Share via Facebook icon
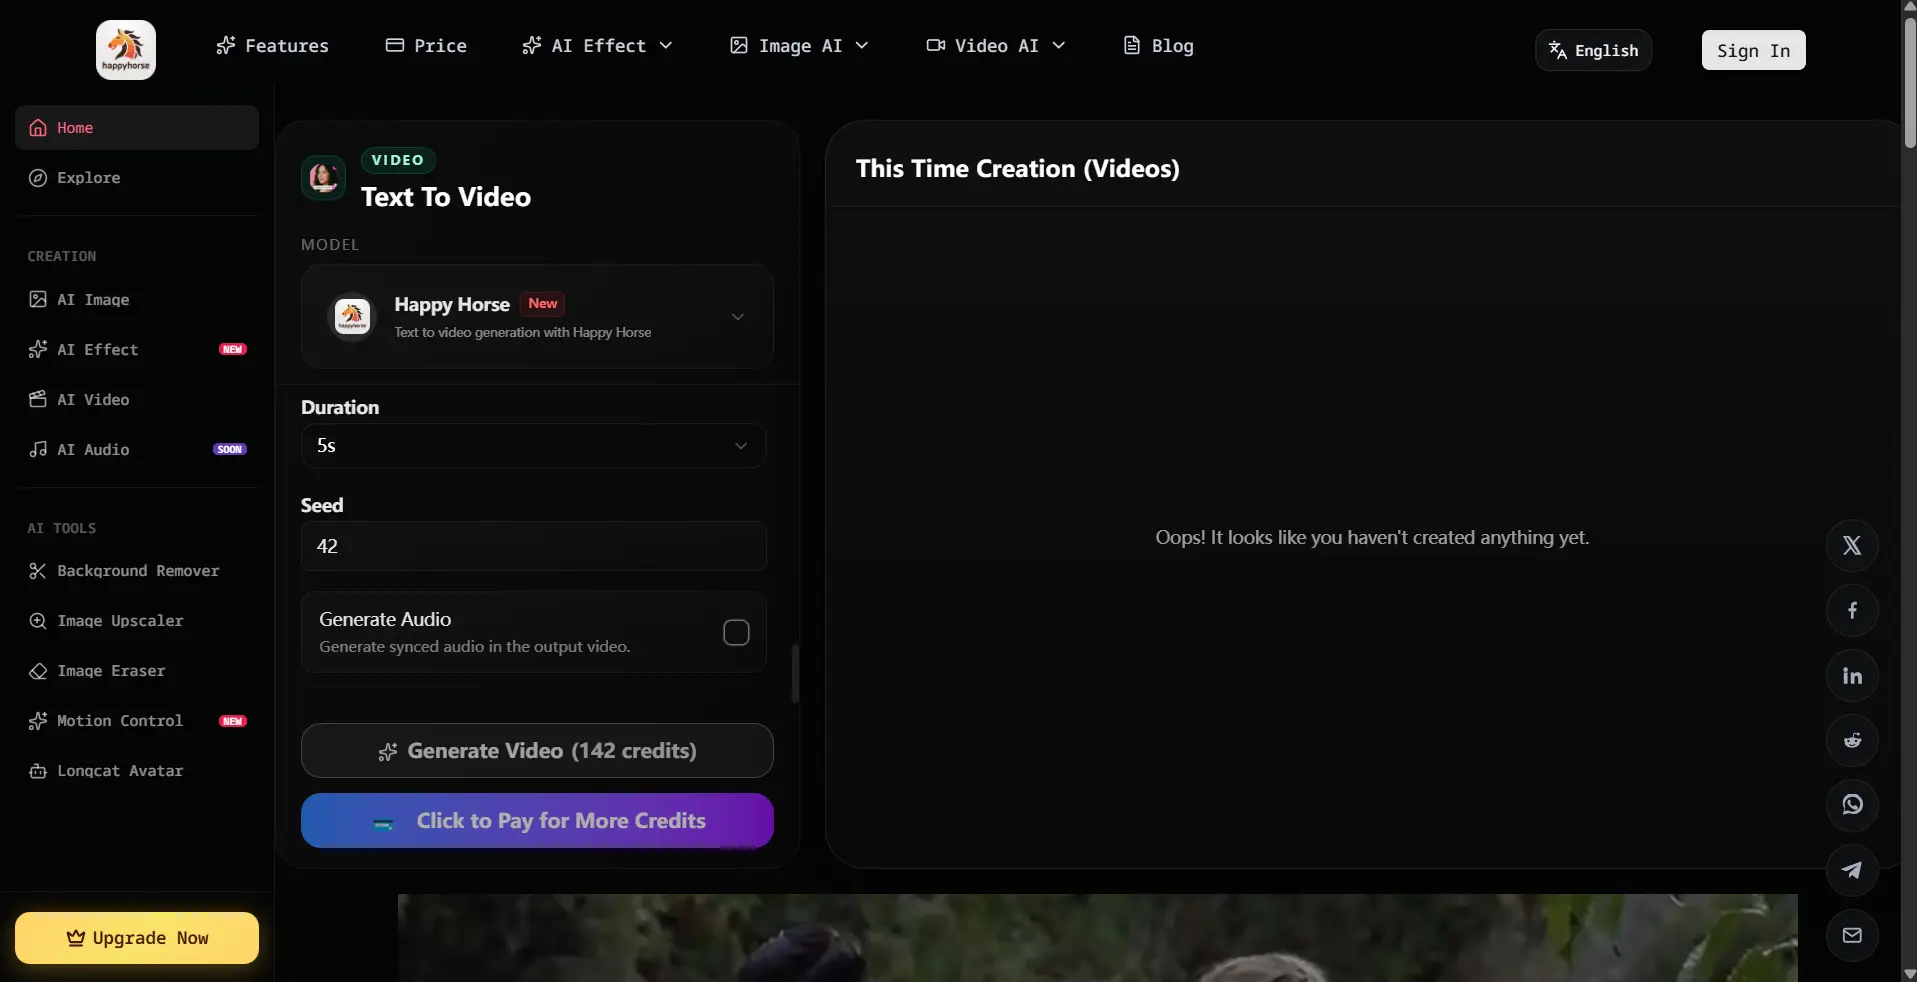Image resolution: width=1917 pixels, height=982 pixels. tap(1852, 611)
